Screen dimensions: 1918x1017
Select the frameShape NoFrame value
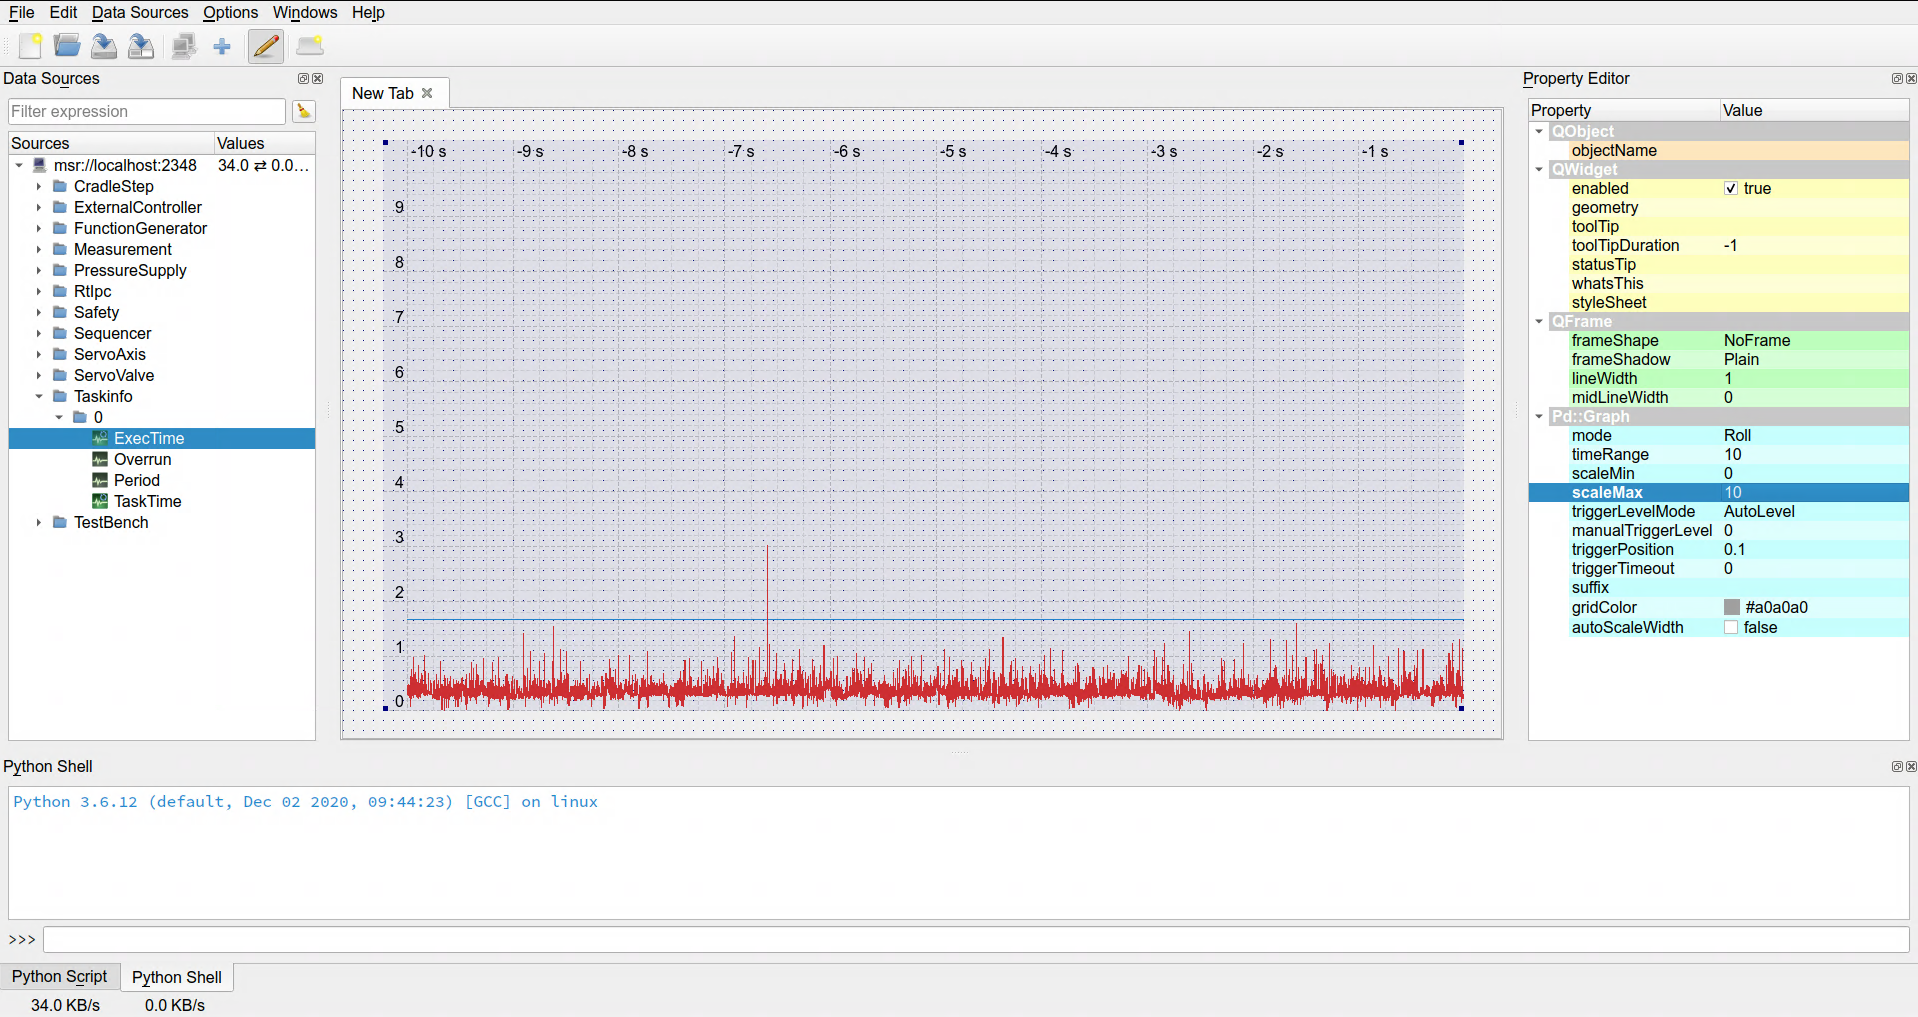pyautogui.click(x=1757, y=340)
